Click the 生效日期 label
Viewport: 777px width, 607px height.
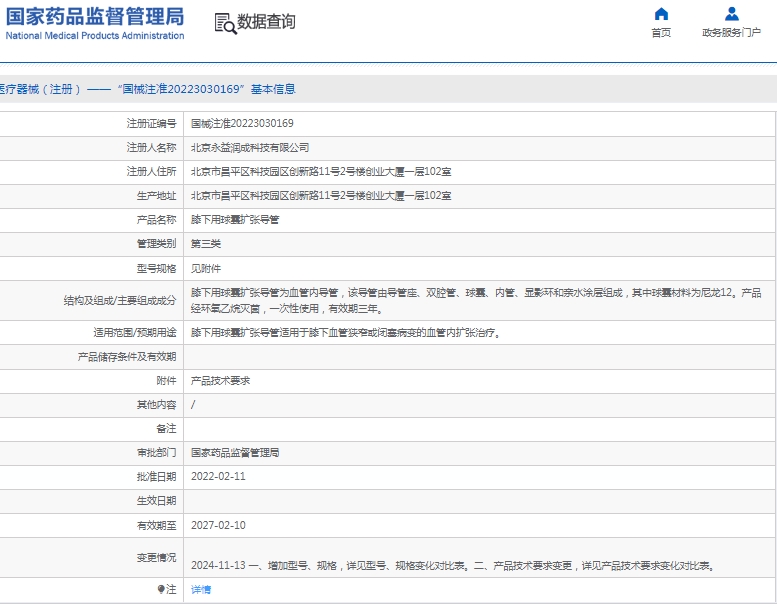(157, 501)
